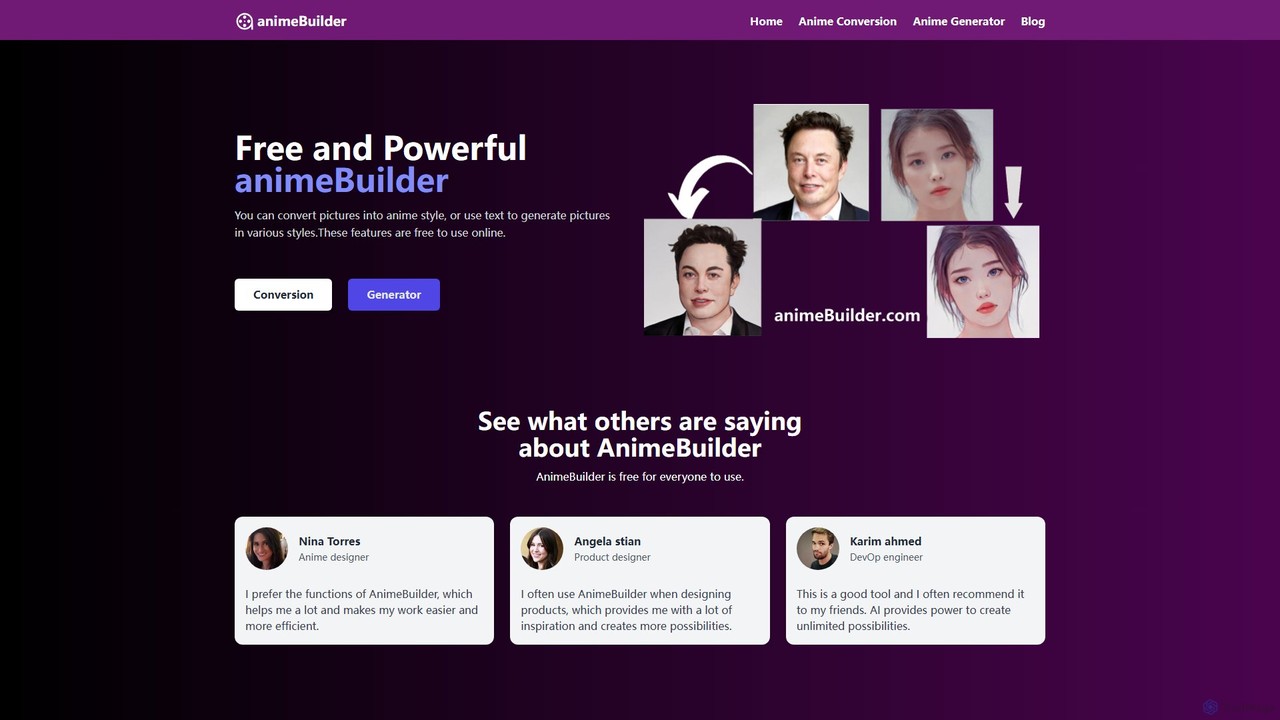1280x720 pixels.
Task: Click the animeBuilder.com text in the collage
Action: point(847,315)
